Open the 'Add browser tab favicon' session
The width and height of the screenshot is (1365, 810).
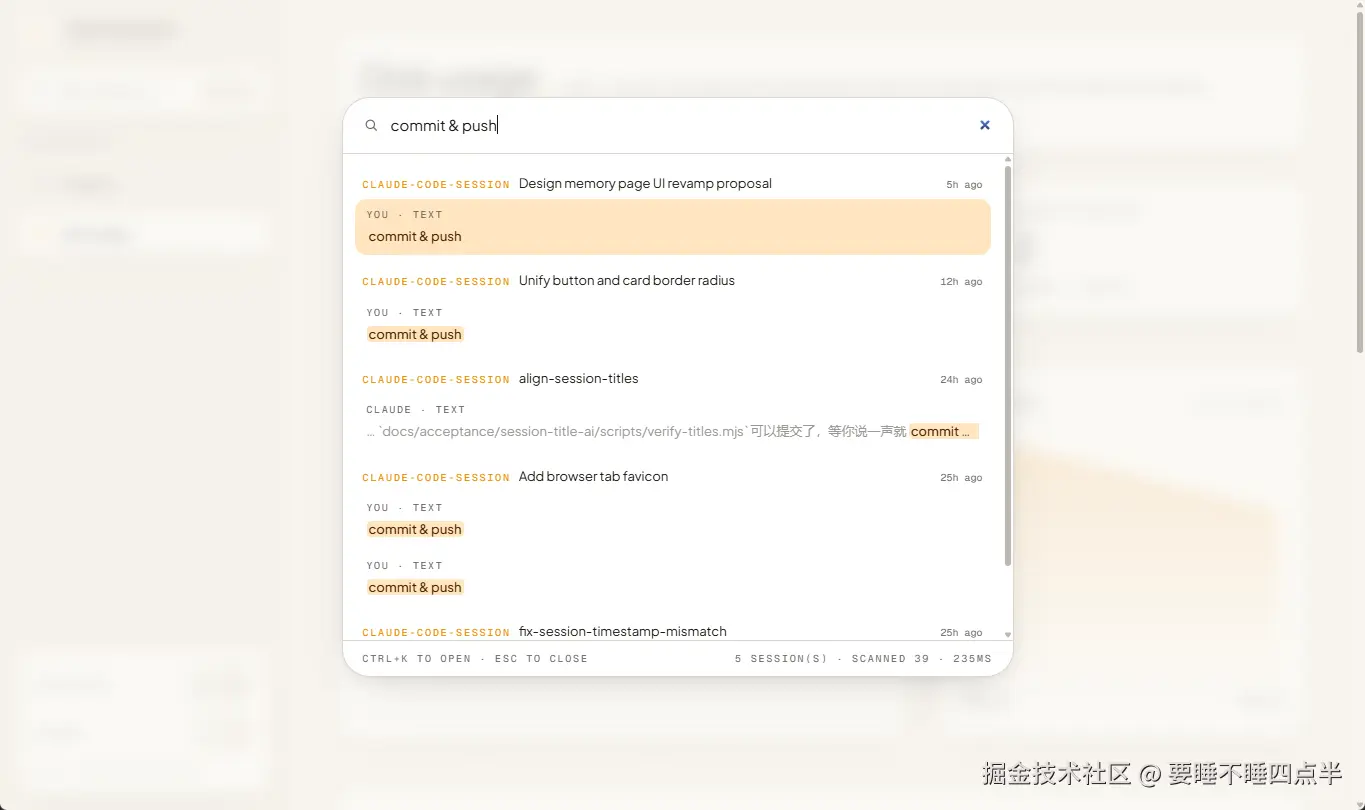click(x=593, y=477)
